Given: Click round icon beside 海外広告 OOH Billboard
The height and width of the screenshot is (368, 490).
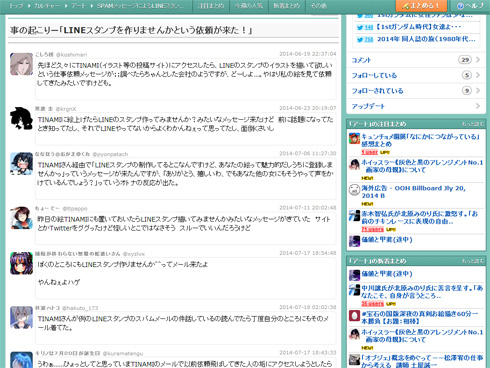Looking at the screenshot, I should point(354,190).
